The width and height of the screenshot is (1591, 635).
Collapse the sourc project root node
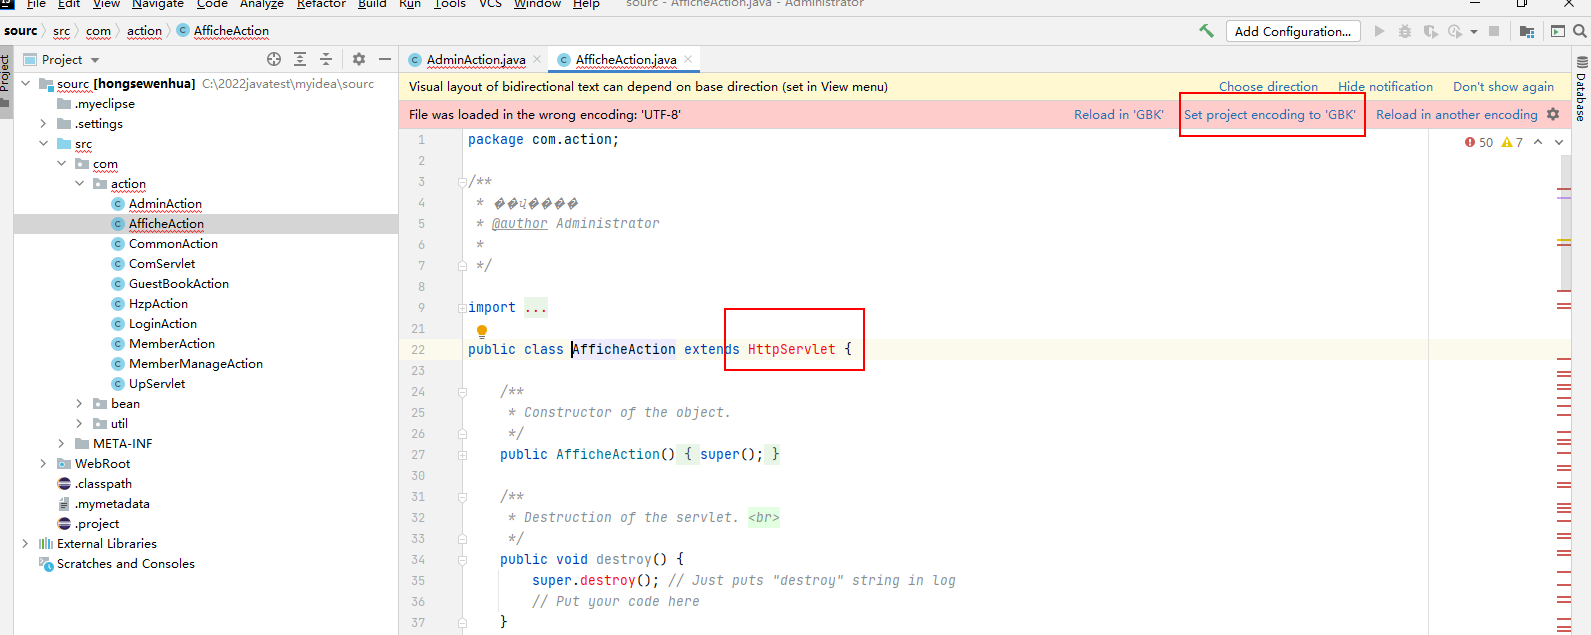(25, 83)
